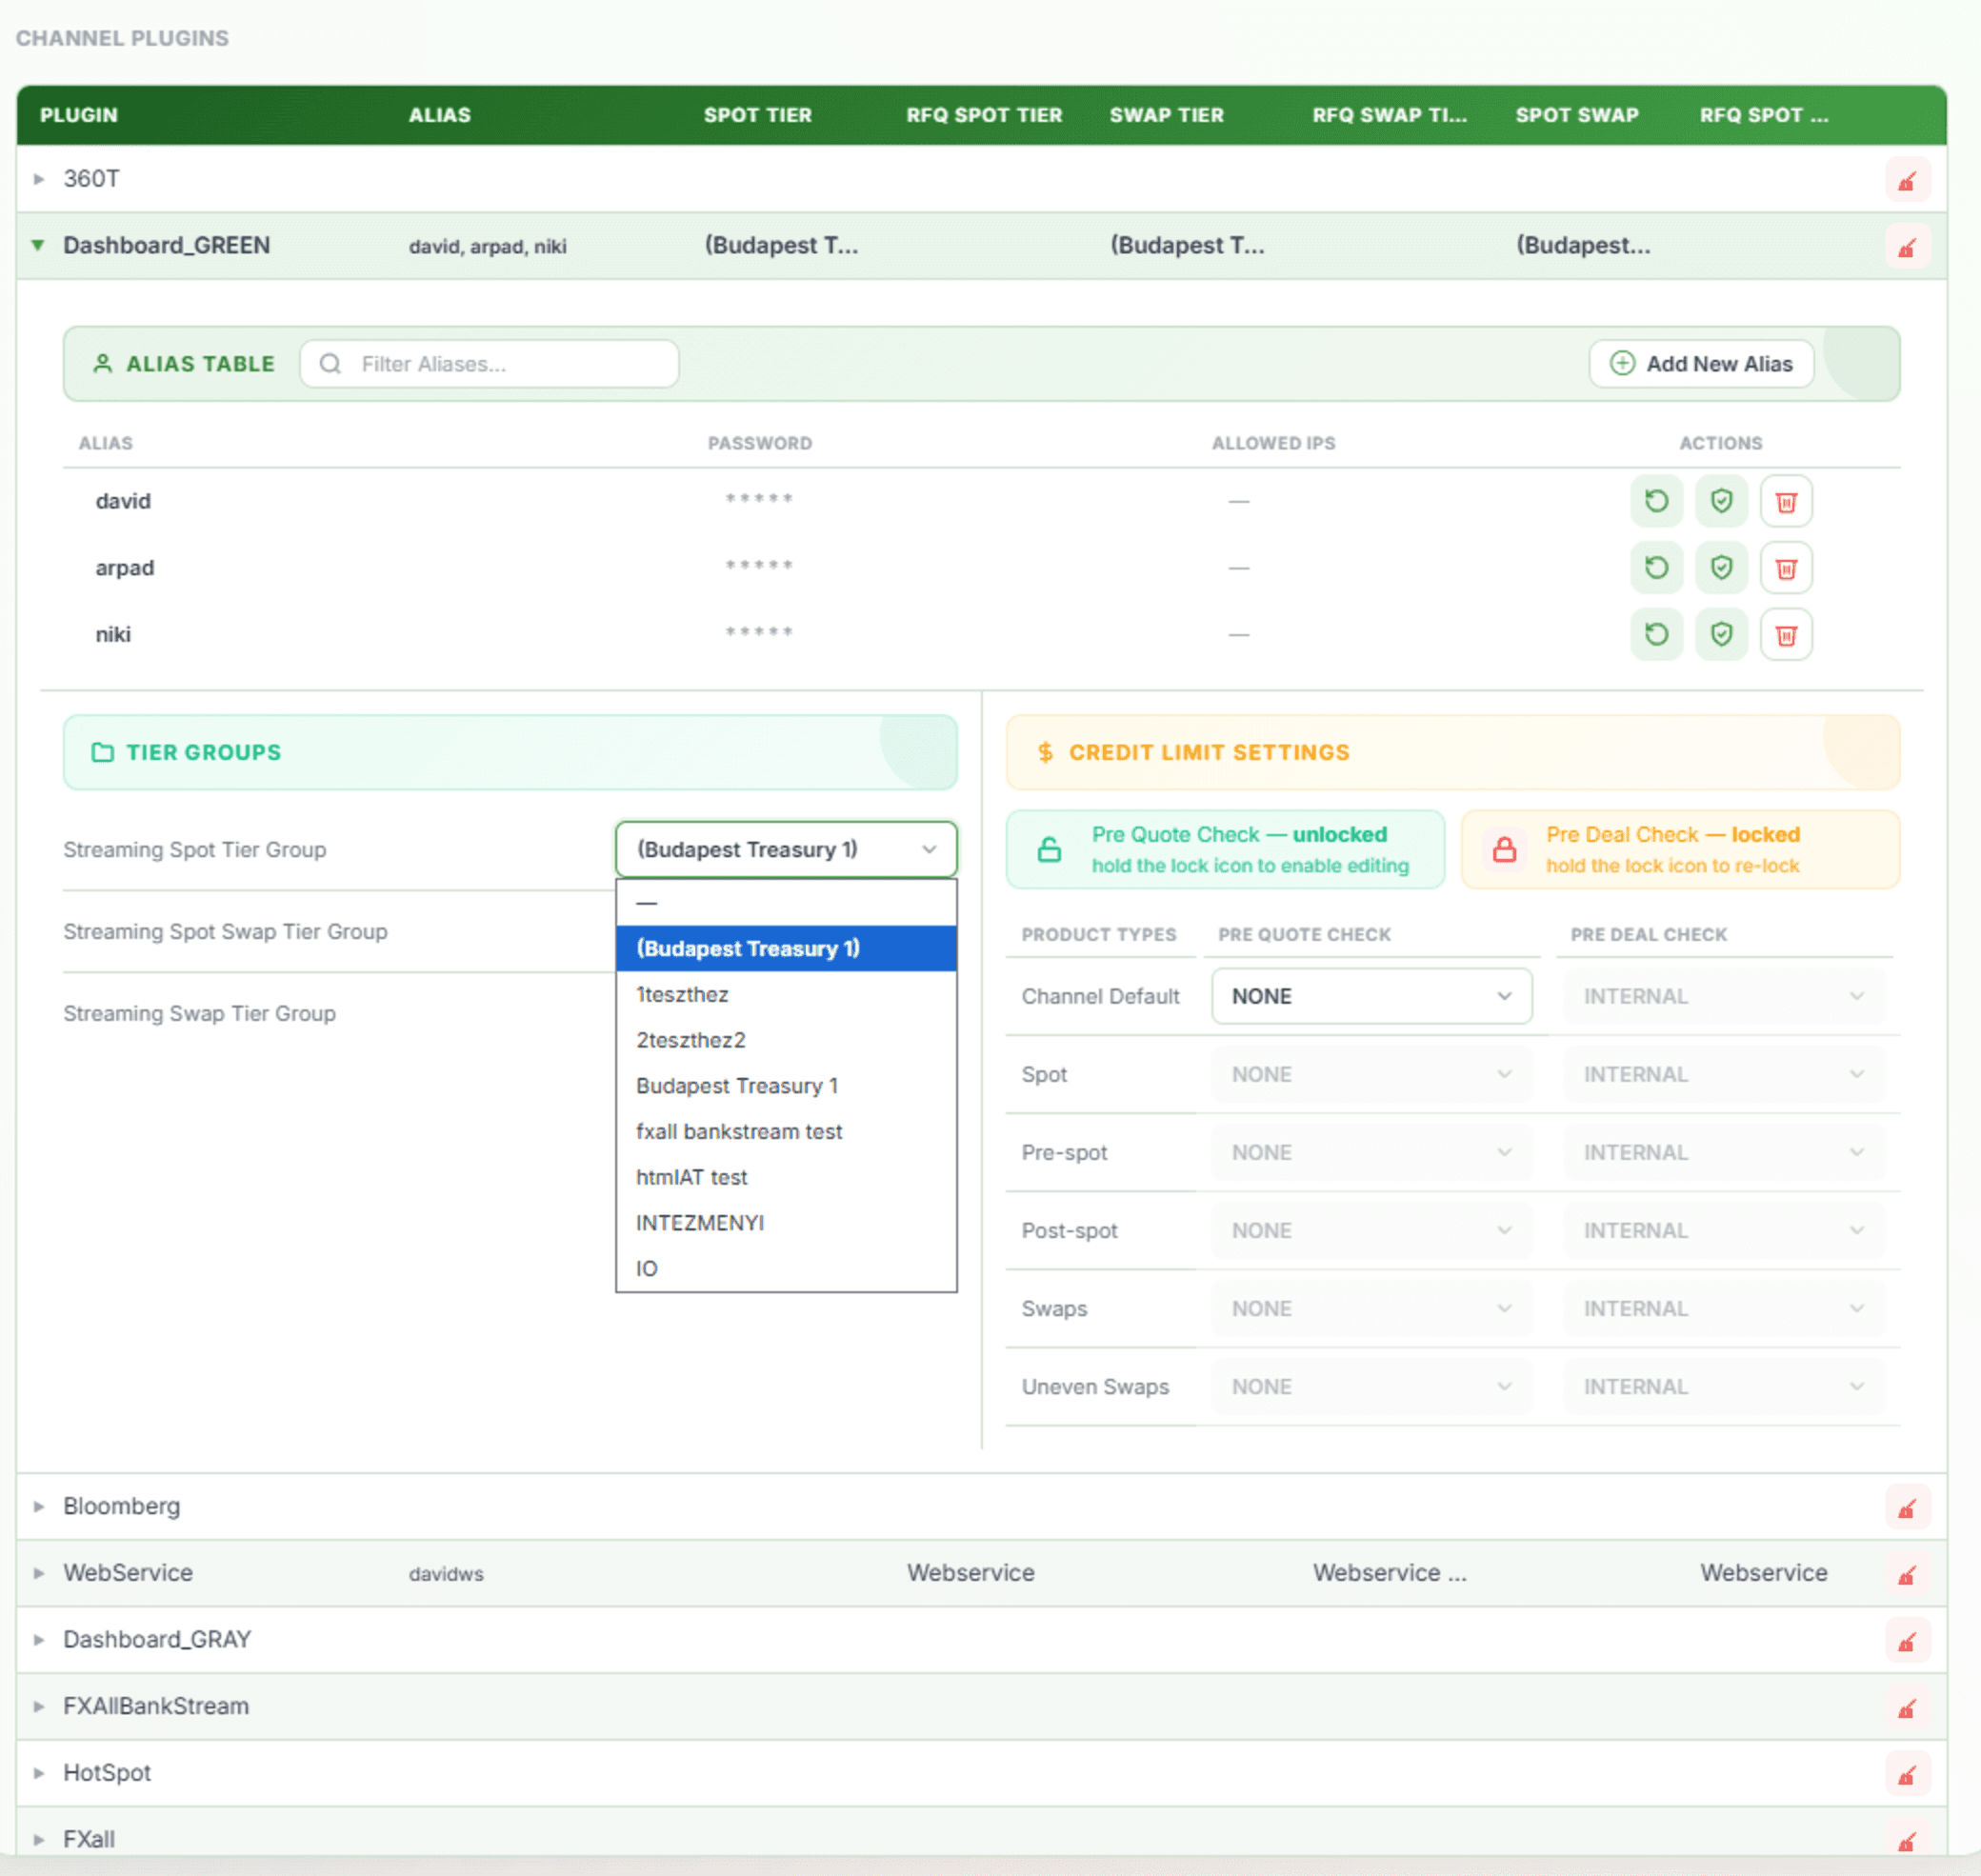Viewport: 1981px width, 1876px height.
Task: Click the red clear icon on Dashboard_GREEN row
Action: [x=1907, y=247]
